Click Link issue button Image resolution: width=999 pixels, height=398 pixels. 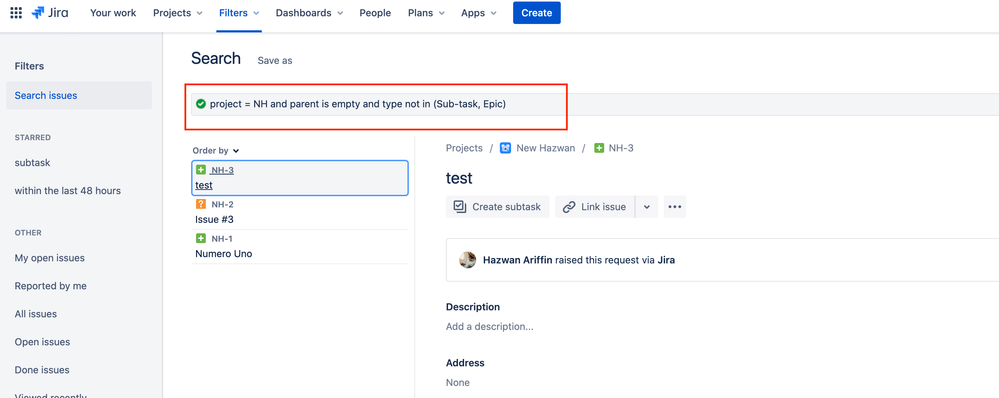pos(595,207)
